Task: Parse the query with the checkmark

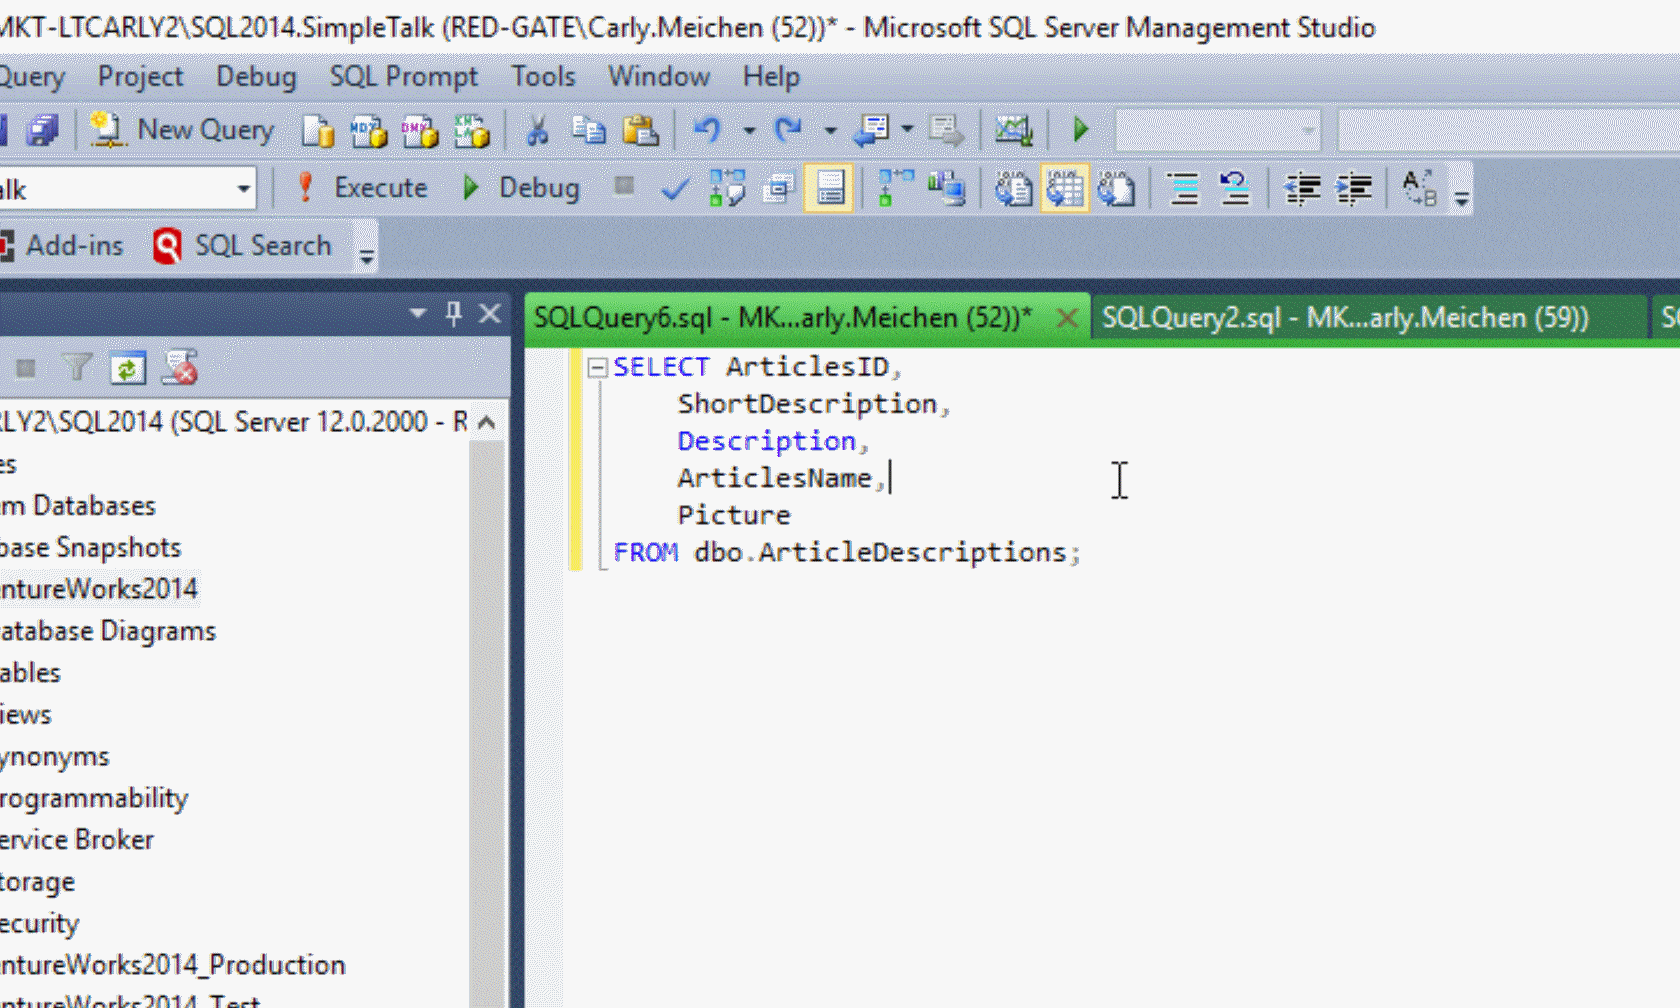Action: [x=675, y=188]
